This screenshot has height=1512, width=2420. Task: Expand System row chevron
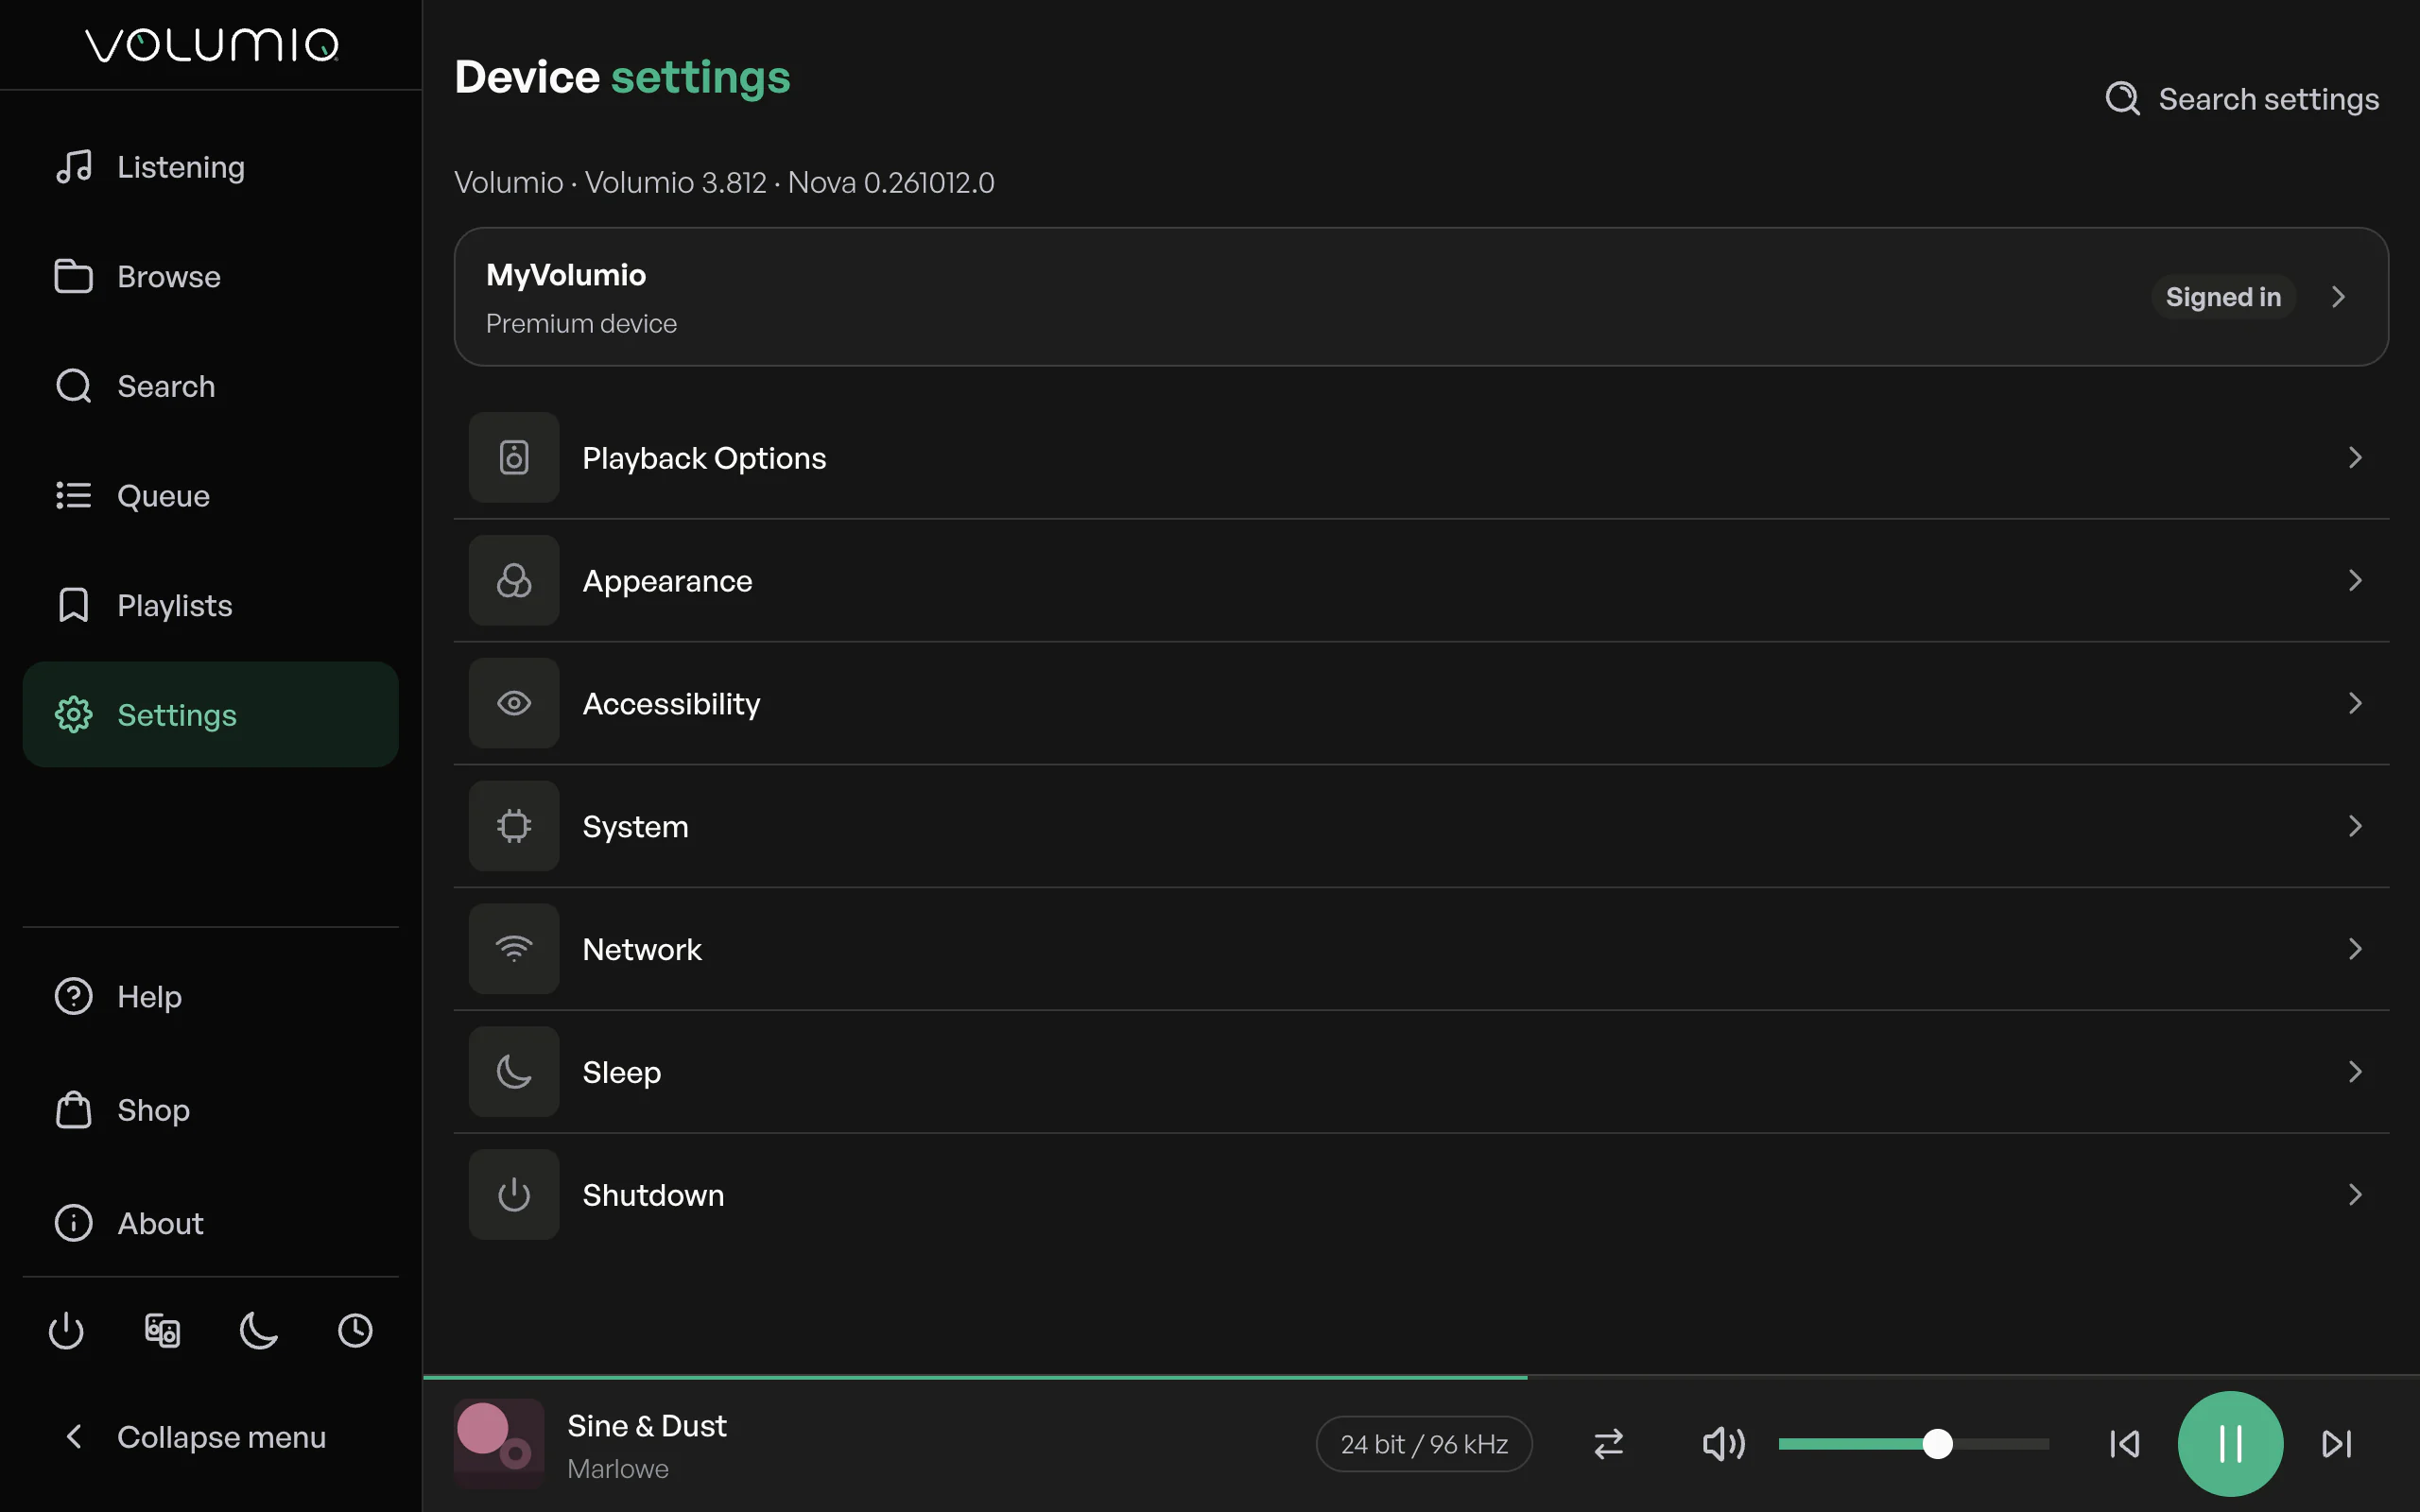pyautogui.click(x=2355, y=826)
